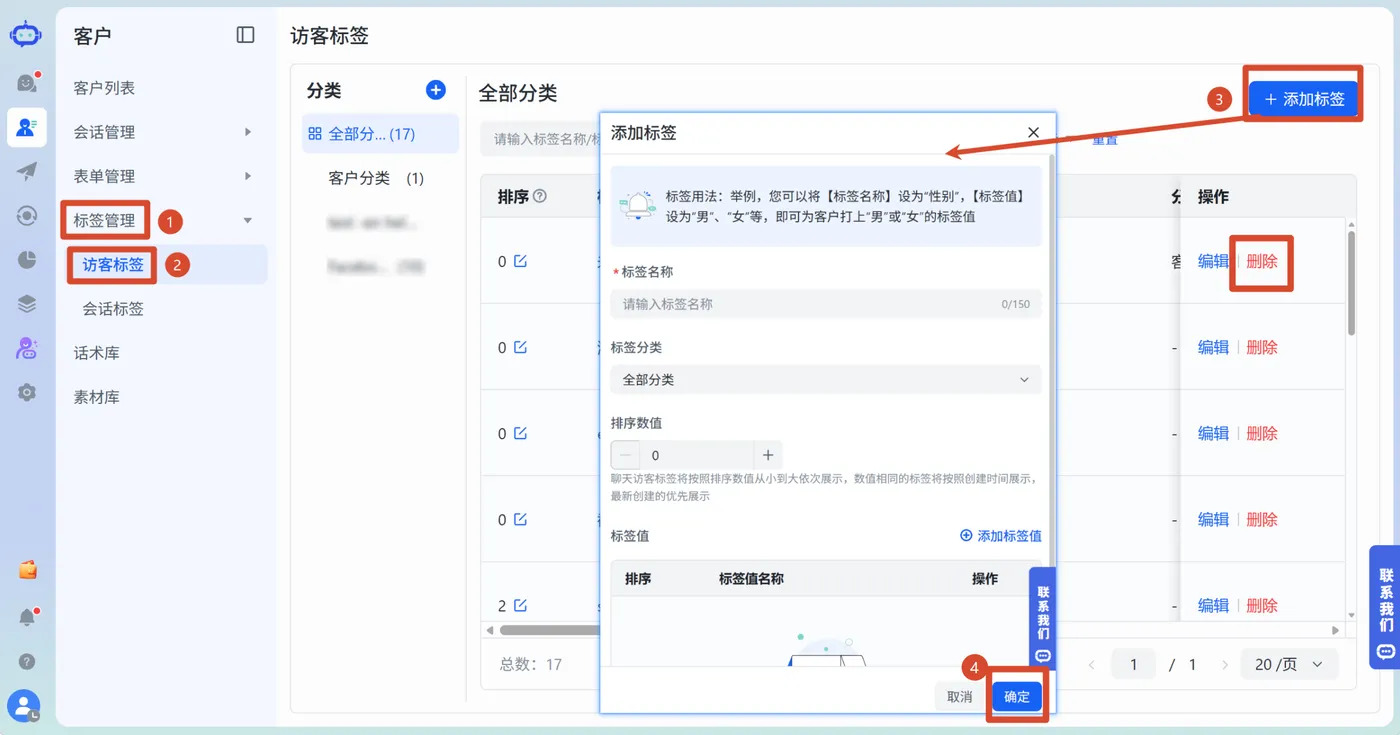Click the purple AI robot icon
The image size is (1400, 735).
(x=27, y=348)
